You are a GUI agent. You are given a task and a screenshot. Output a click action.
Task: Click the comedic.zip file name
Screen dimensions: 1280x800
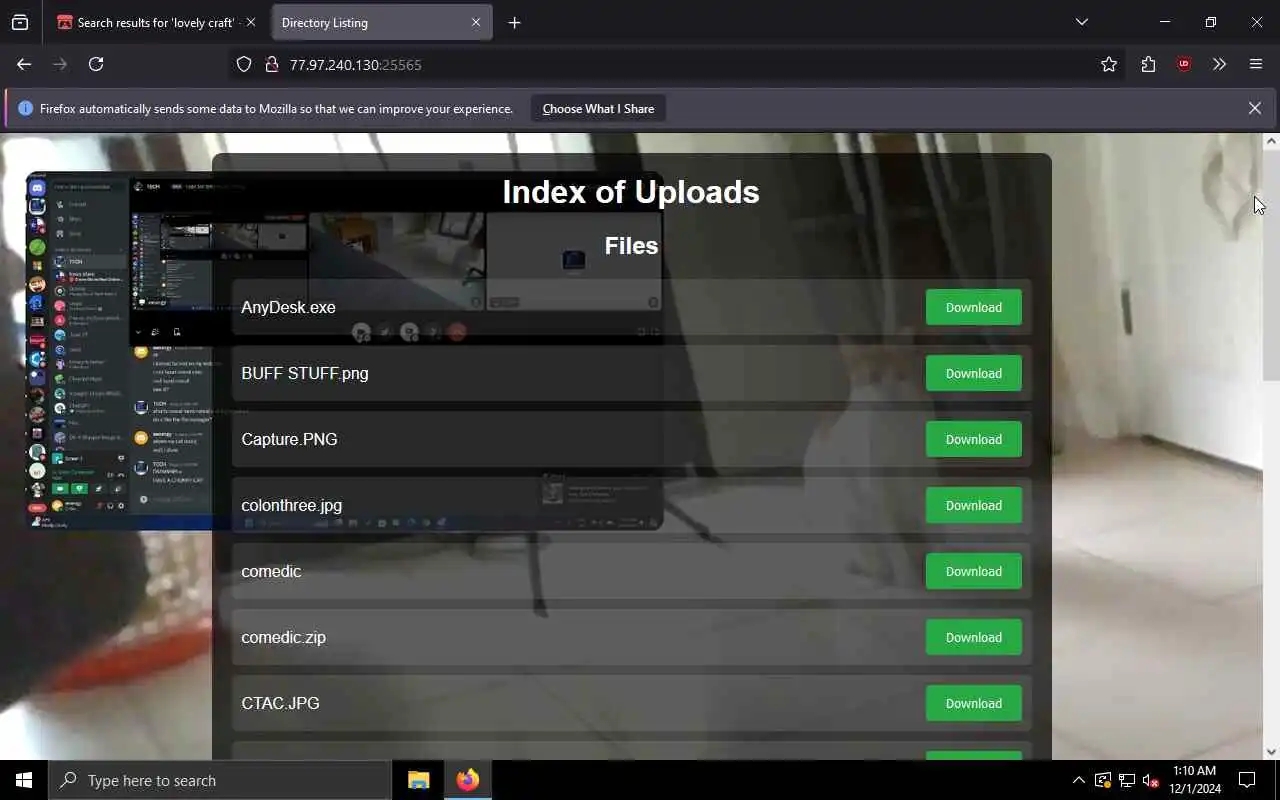tap(283, 637)
